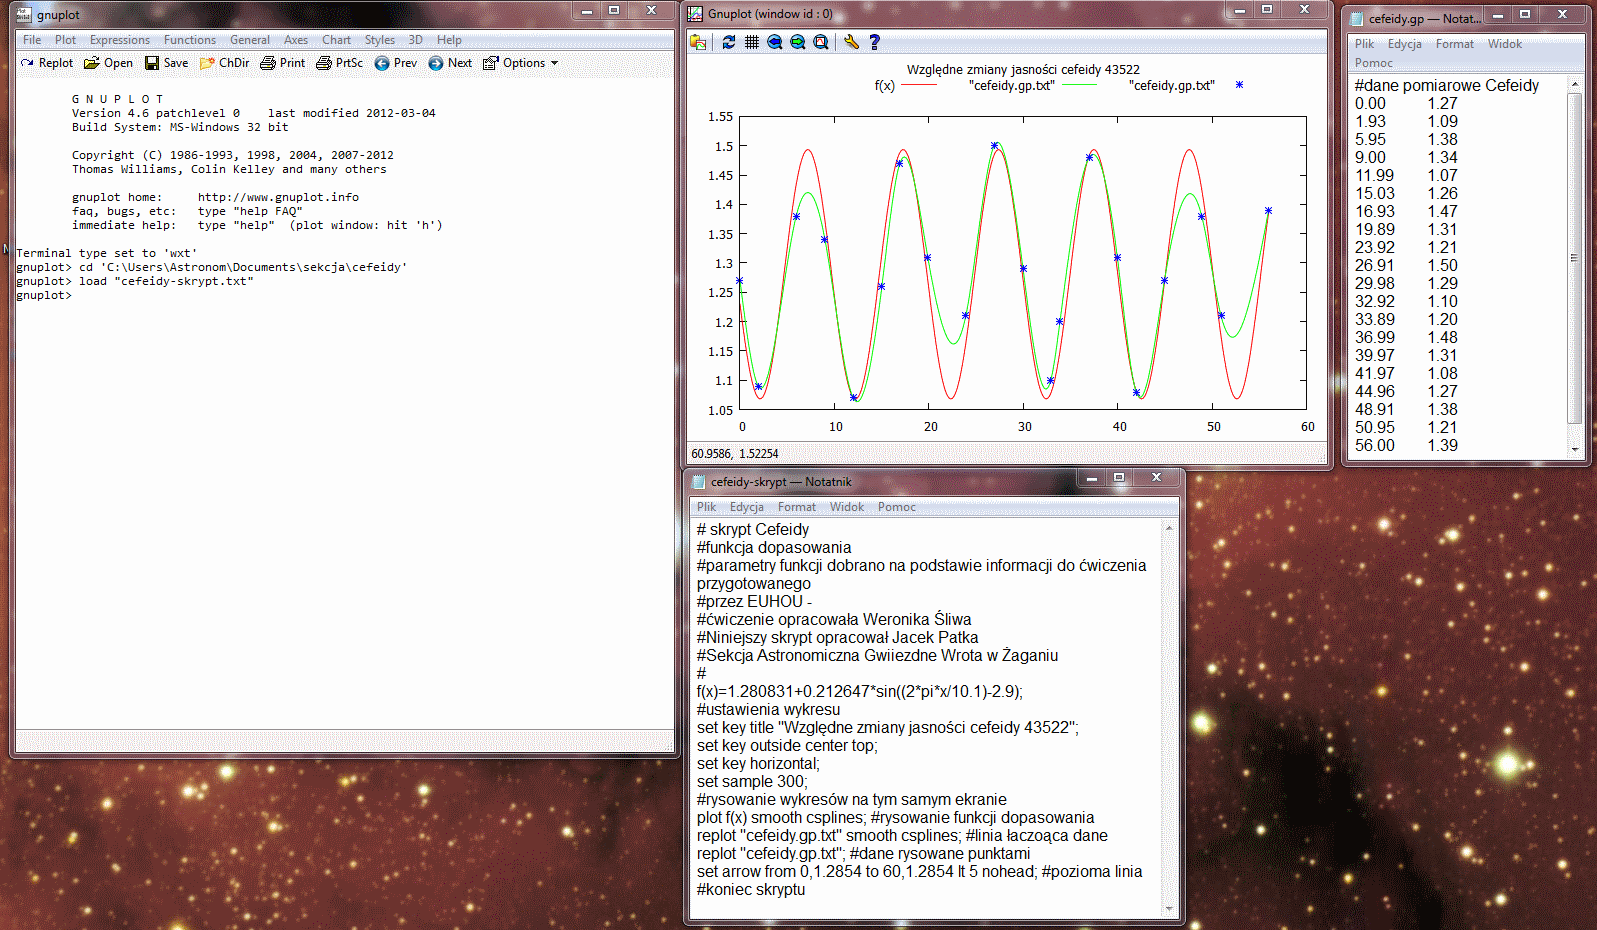Open Format menu in cefeidy-skrypt Notatnik
1597x930 pixels.
pyautogui.click(x=796, y=507)
